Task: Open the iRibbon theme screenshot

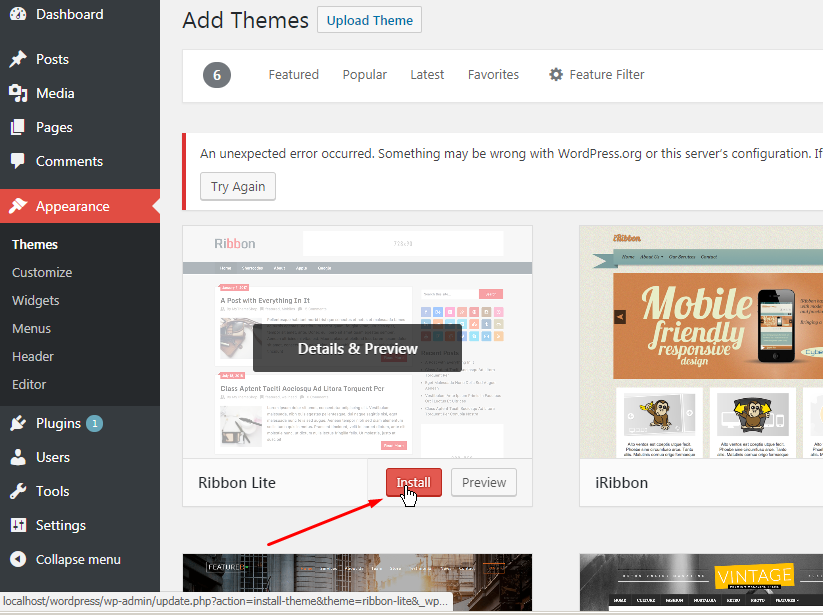Action: (x=701, y=342)
